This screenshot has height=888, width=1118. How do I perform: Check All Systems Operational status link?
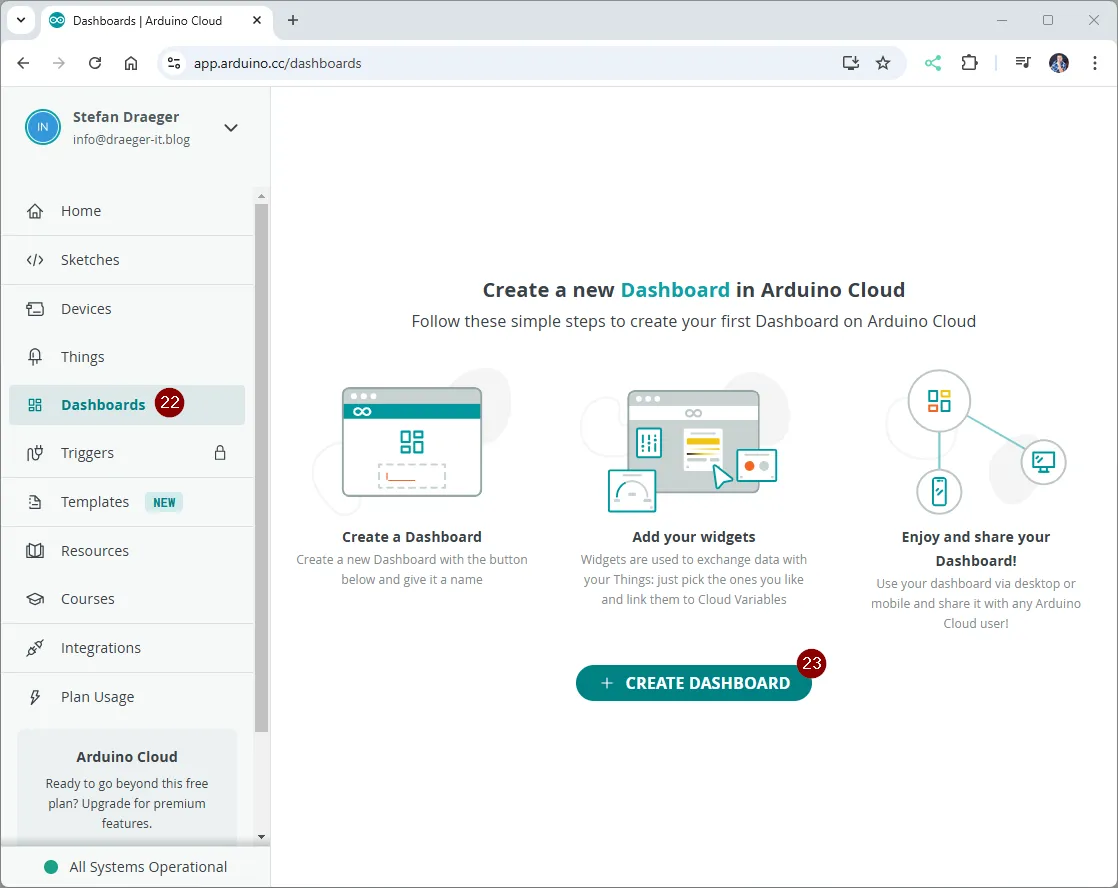(148, 867)
